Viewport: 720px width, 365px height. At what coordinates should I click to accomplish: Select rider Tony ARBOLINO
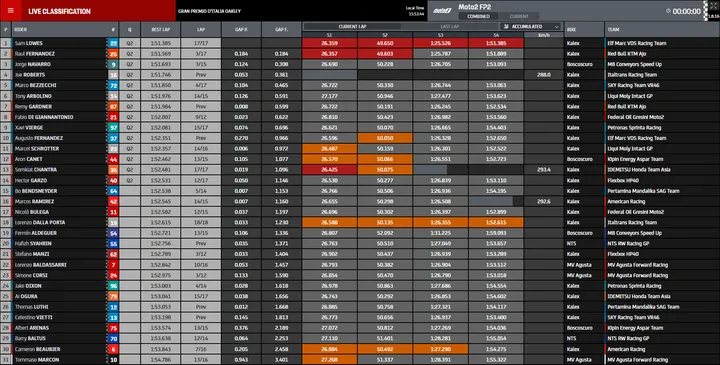point(33,96)
